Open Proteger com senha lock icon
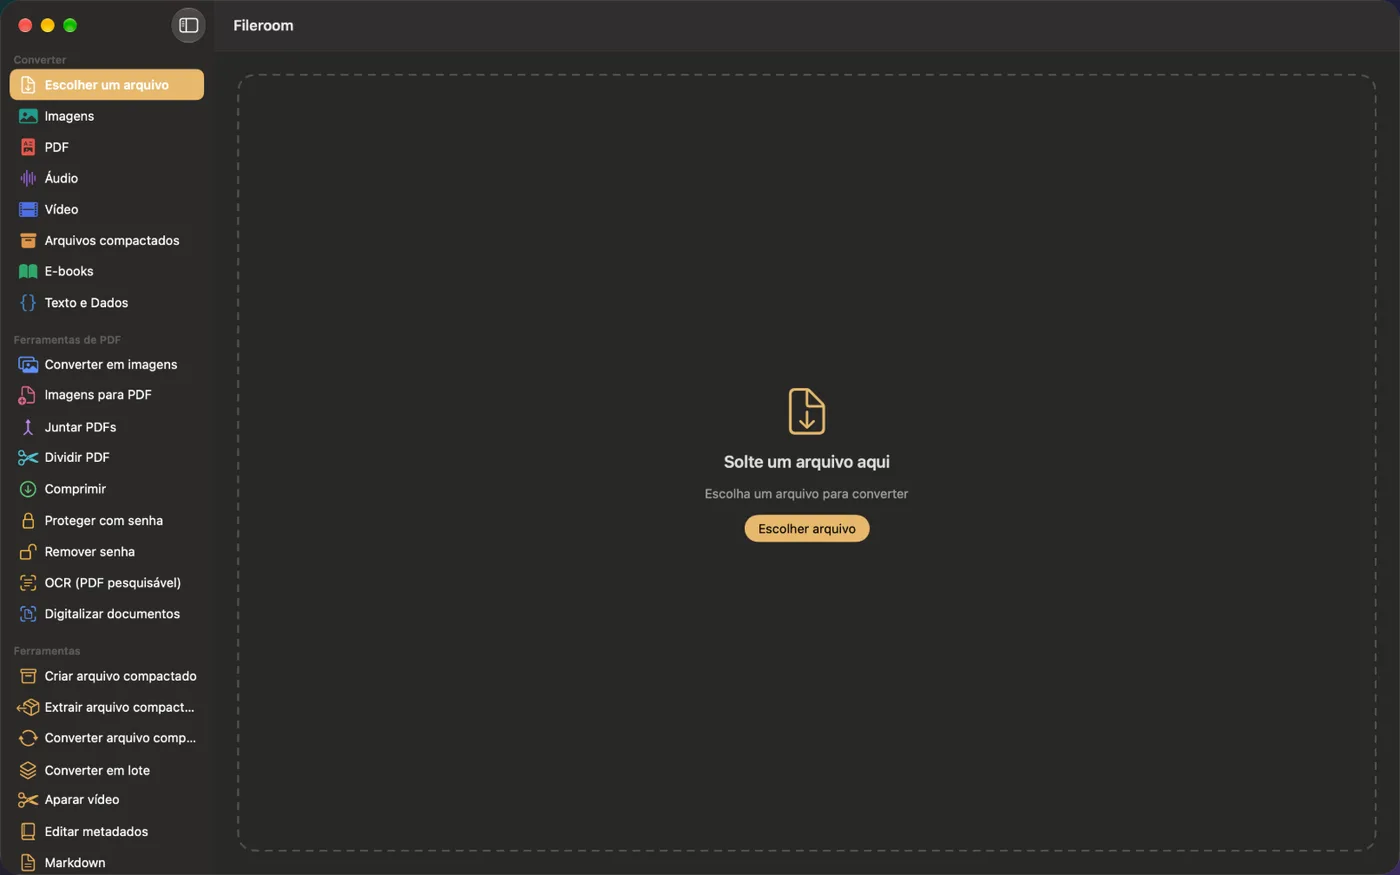The width and height of the screenshot is (1400, 875). (28, 520)
